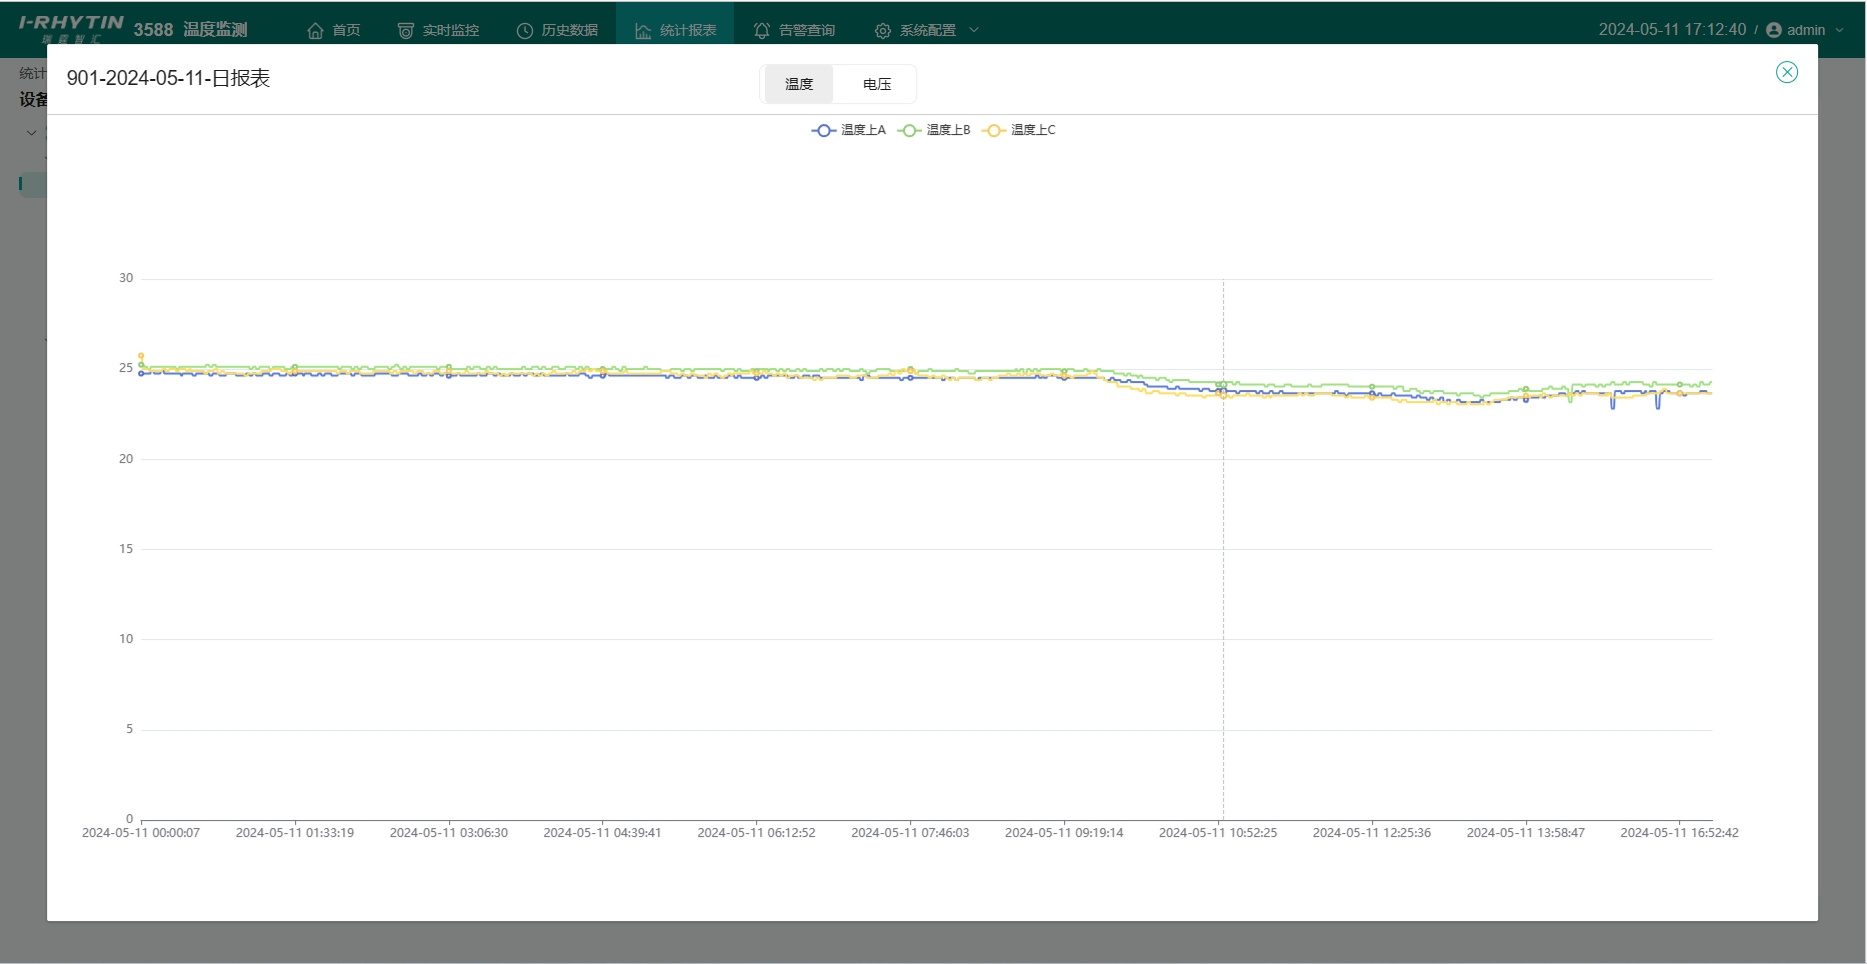Screen dimensions: 1867x964
Task: Select the chart icon for 统计报表
Action: click(643, 30)
